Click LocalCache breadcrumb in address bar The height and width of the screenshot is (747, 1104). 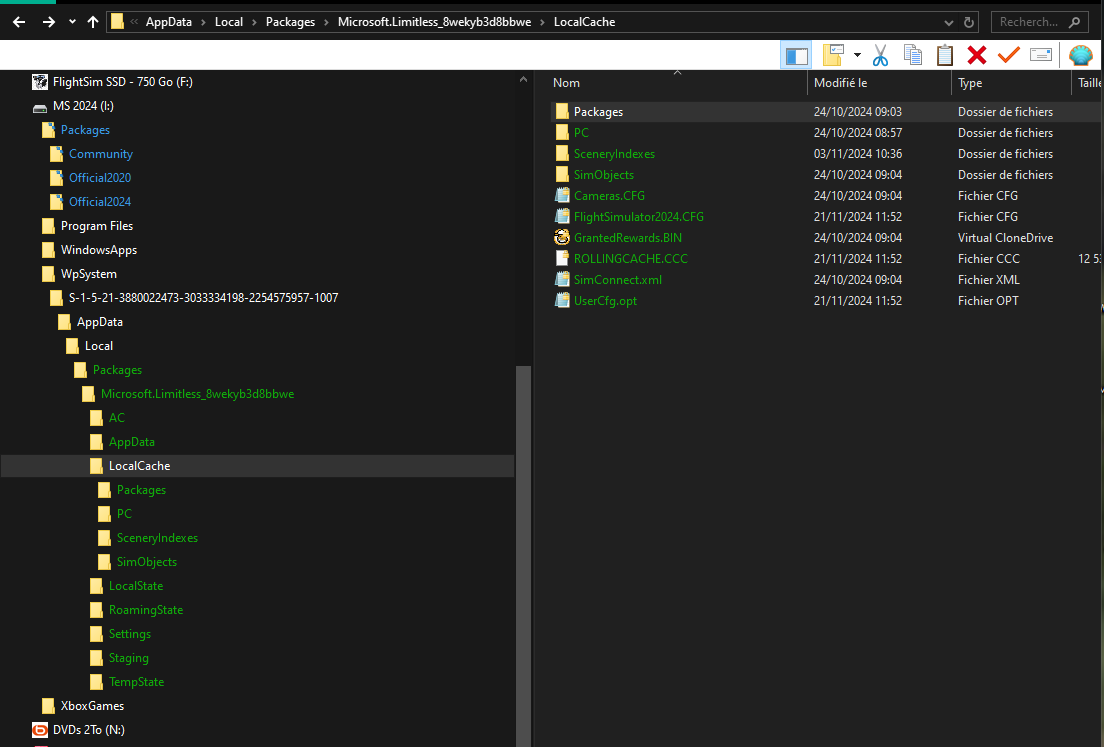tap(584, 22)
